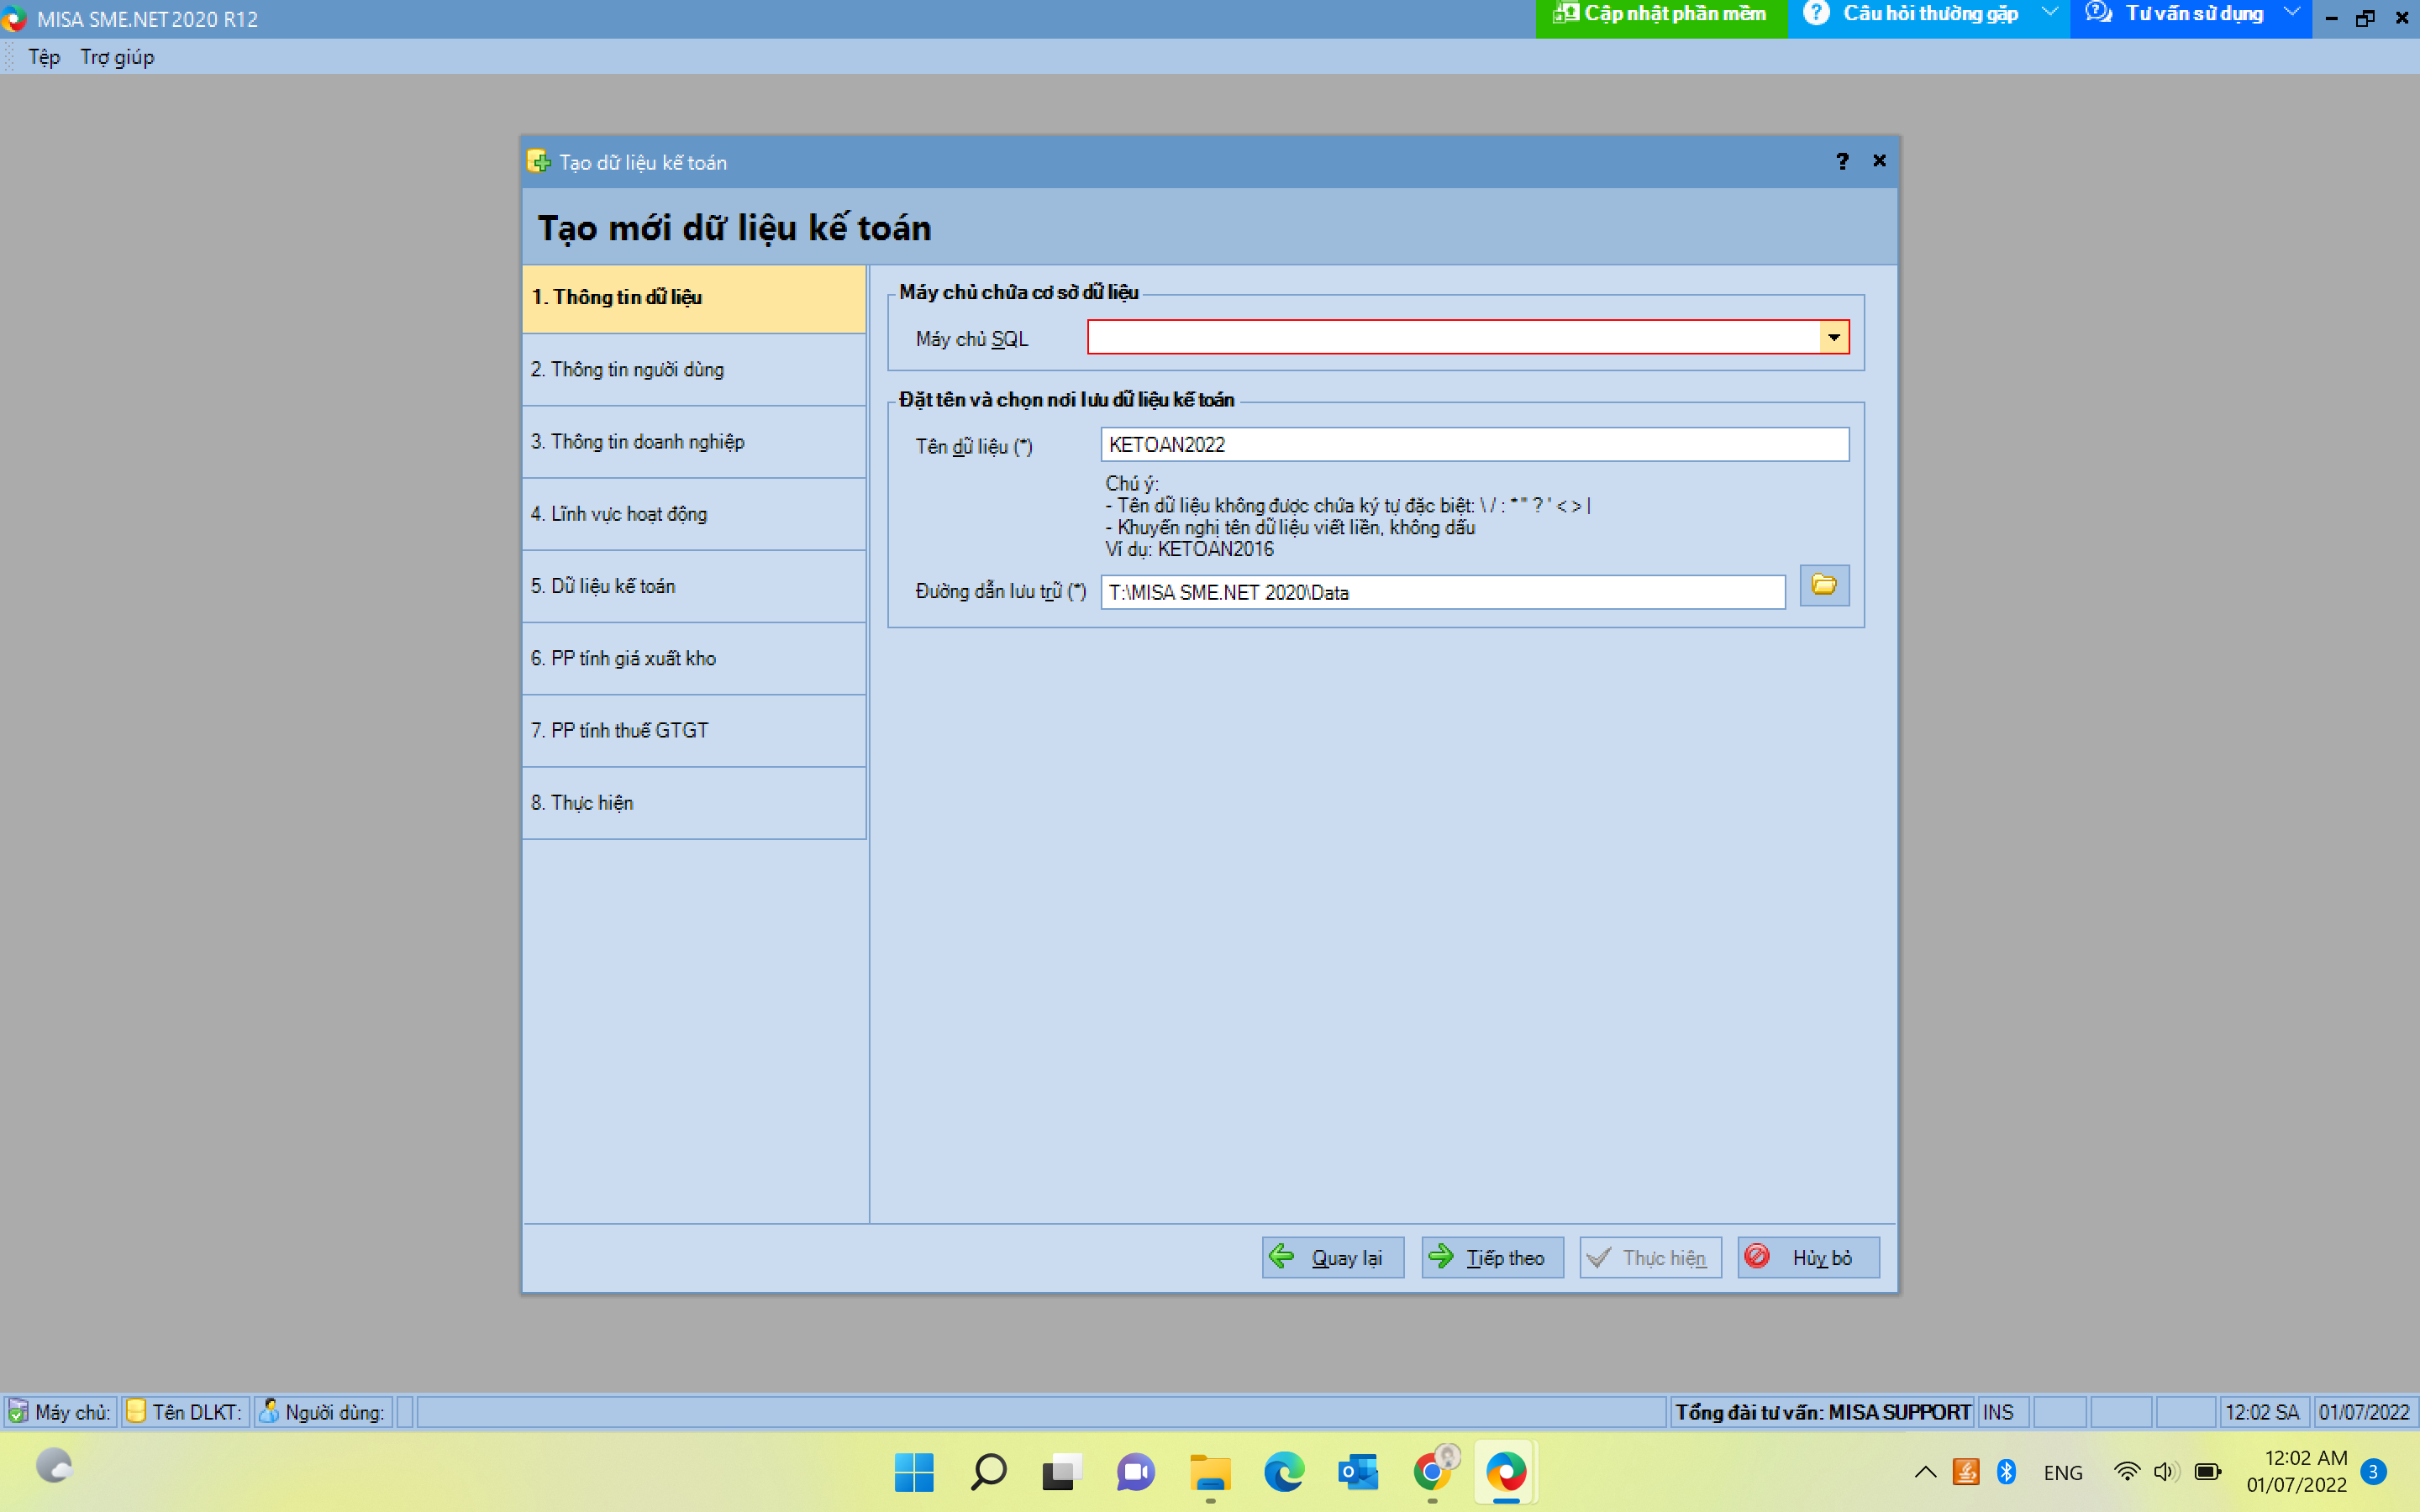Open Windows Start menu
Viewport: 2420px width, 1512px height.
pos(914,1472)
